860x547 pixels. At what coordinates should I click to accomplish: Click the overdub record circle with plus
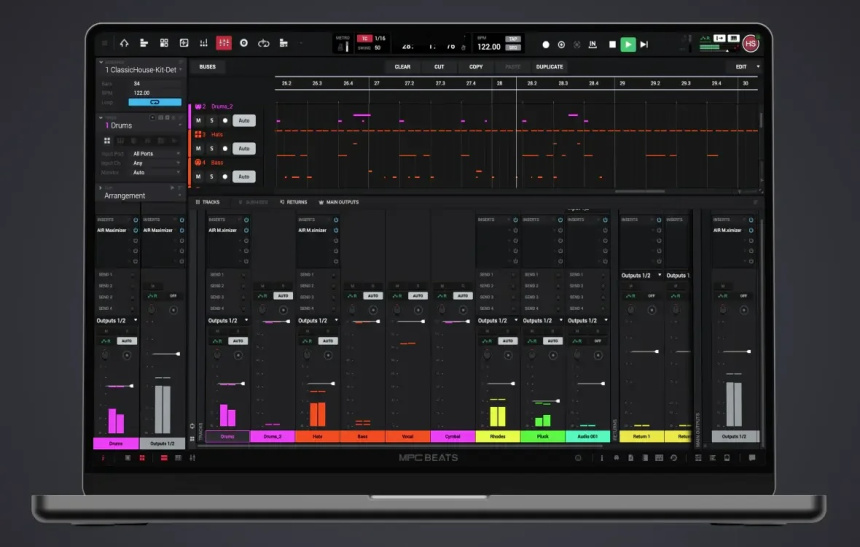pos(561,44)
